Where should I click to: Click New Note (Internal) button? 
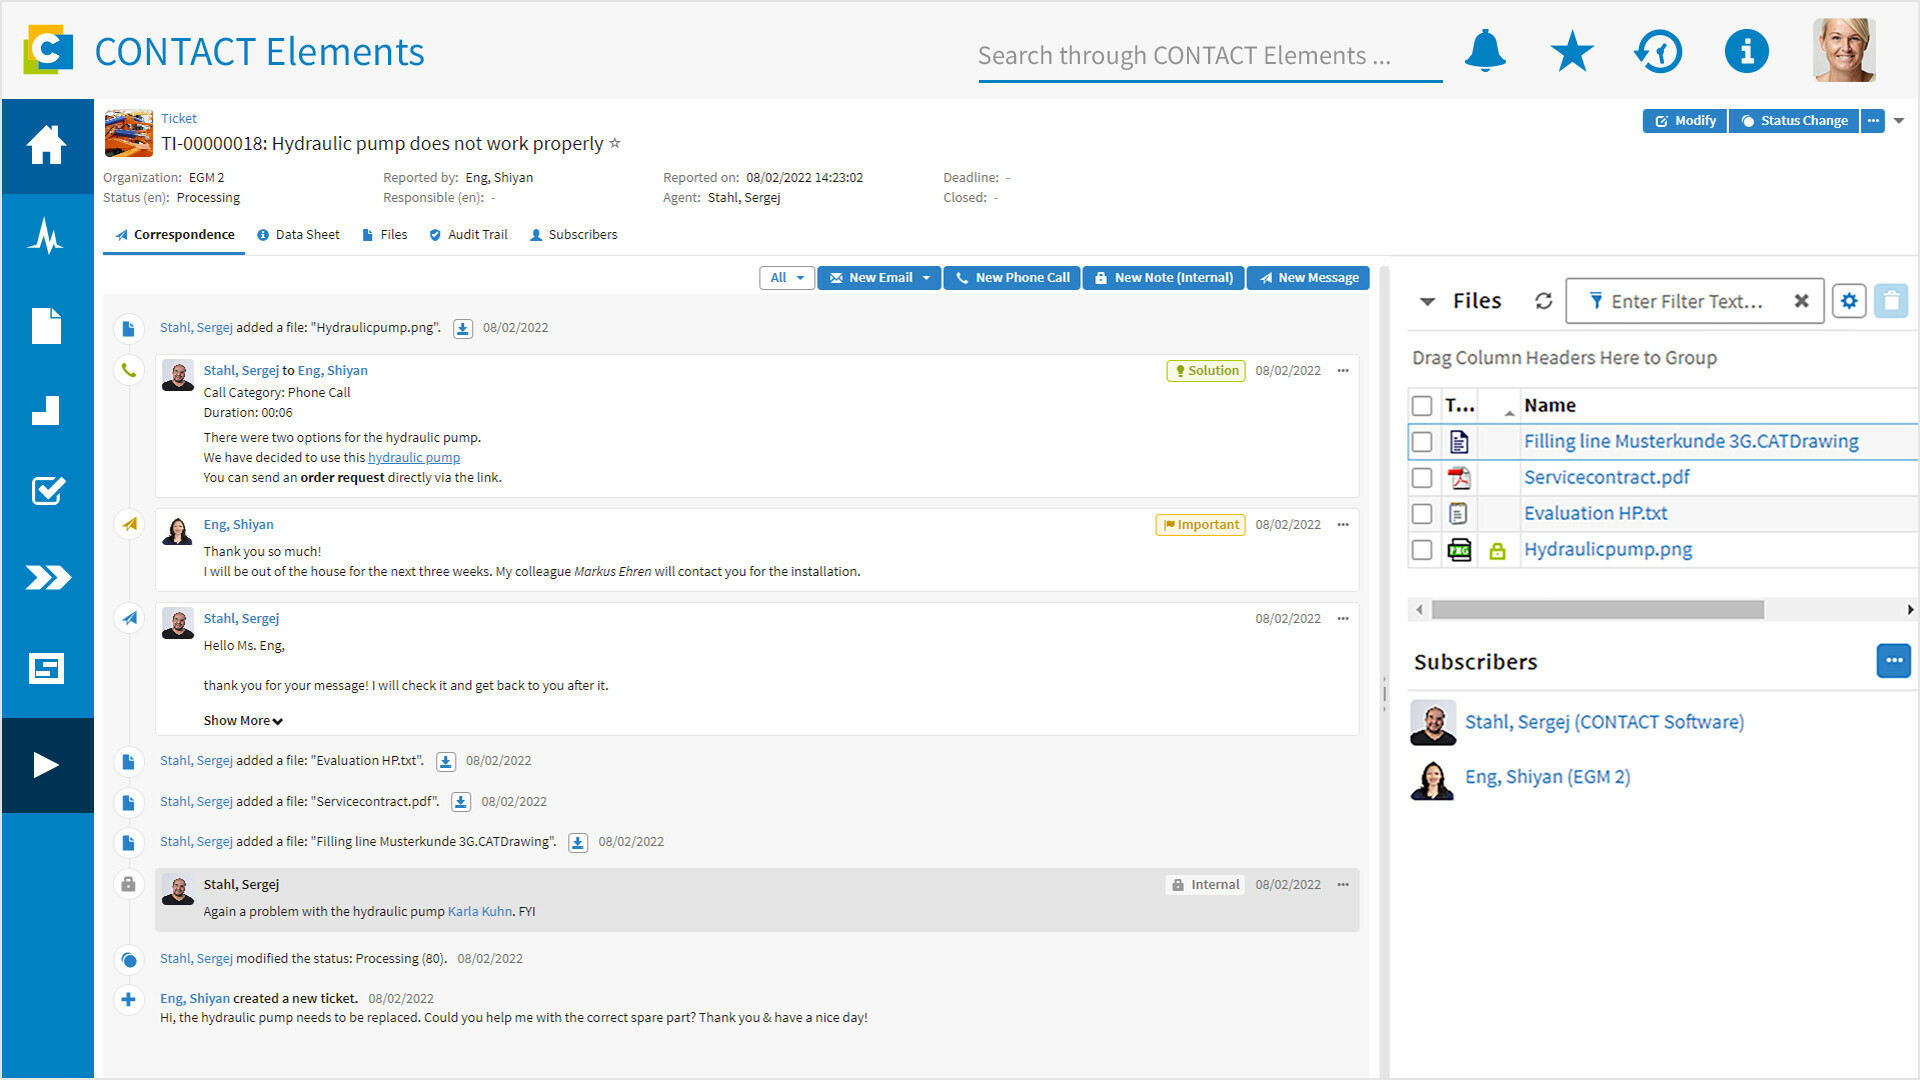1164,278
